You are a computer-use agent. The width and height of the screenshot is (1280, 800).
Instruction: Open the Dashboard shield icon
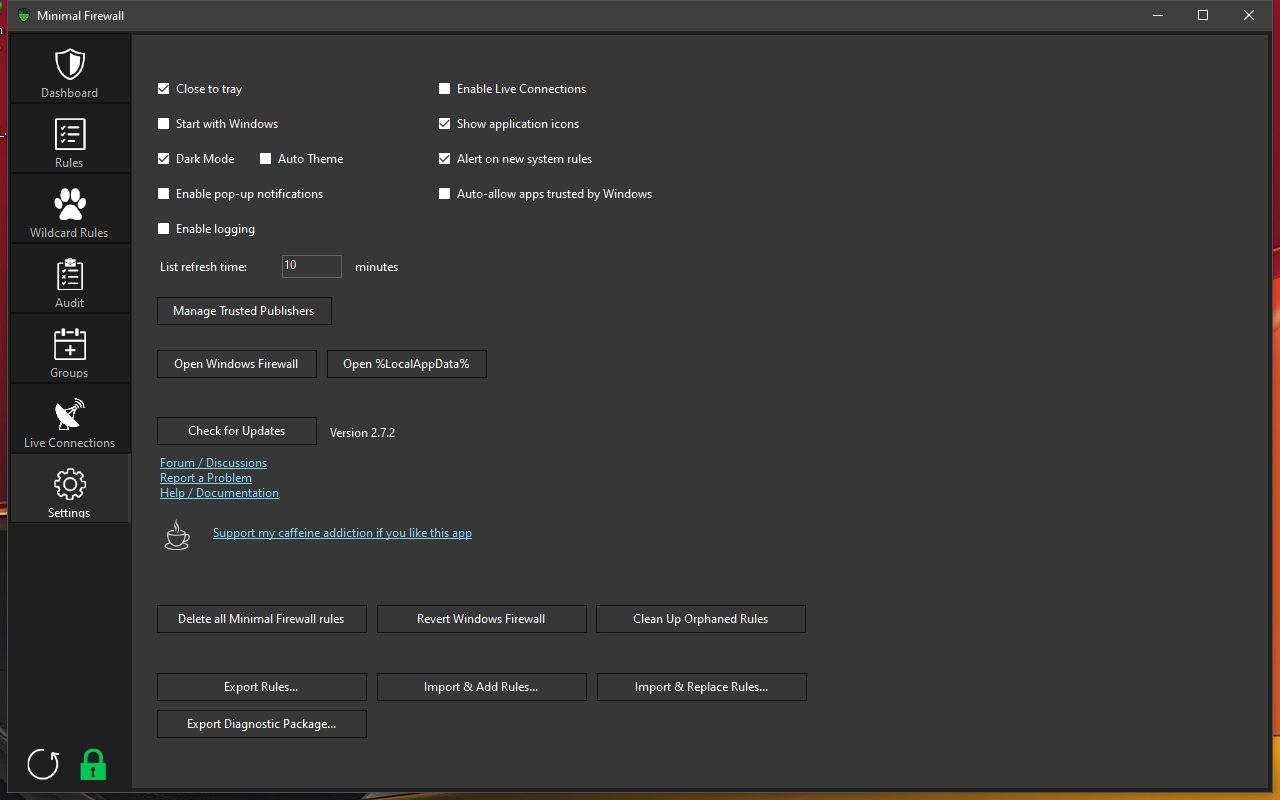(70, 65)
